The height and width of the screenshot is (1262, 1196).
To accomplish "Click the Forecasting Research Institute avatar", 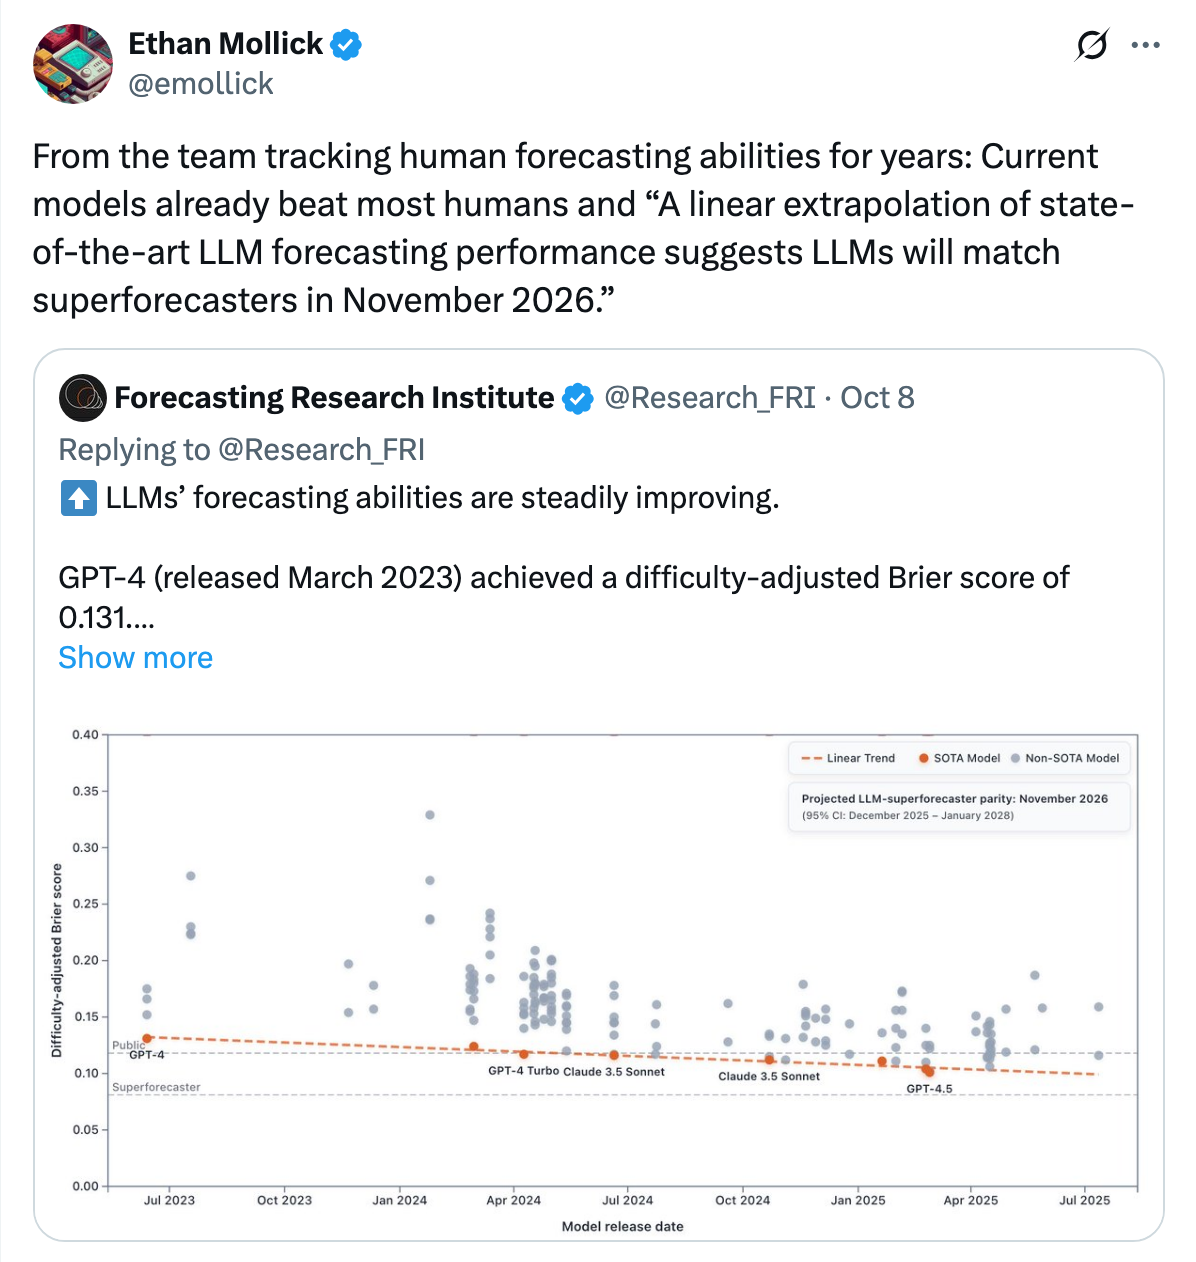I will (x=82, y=398).
